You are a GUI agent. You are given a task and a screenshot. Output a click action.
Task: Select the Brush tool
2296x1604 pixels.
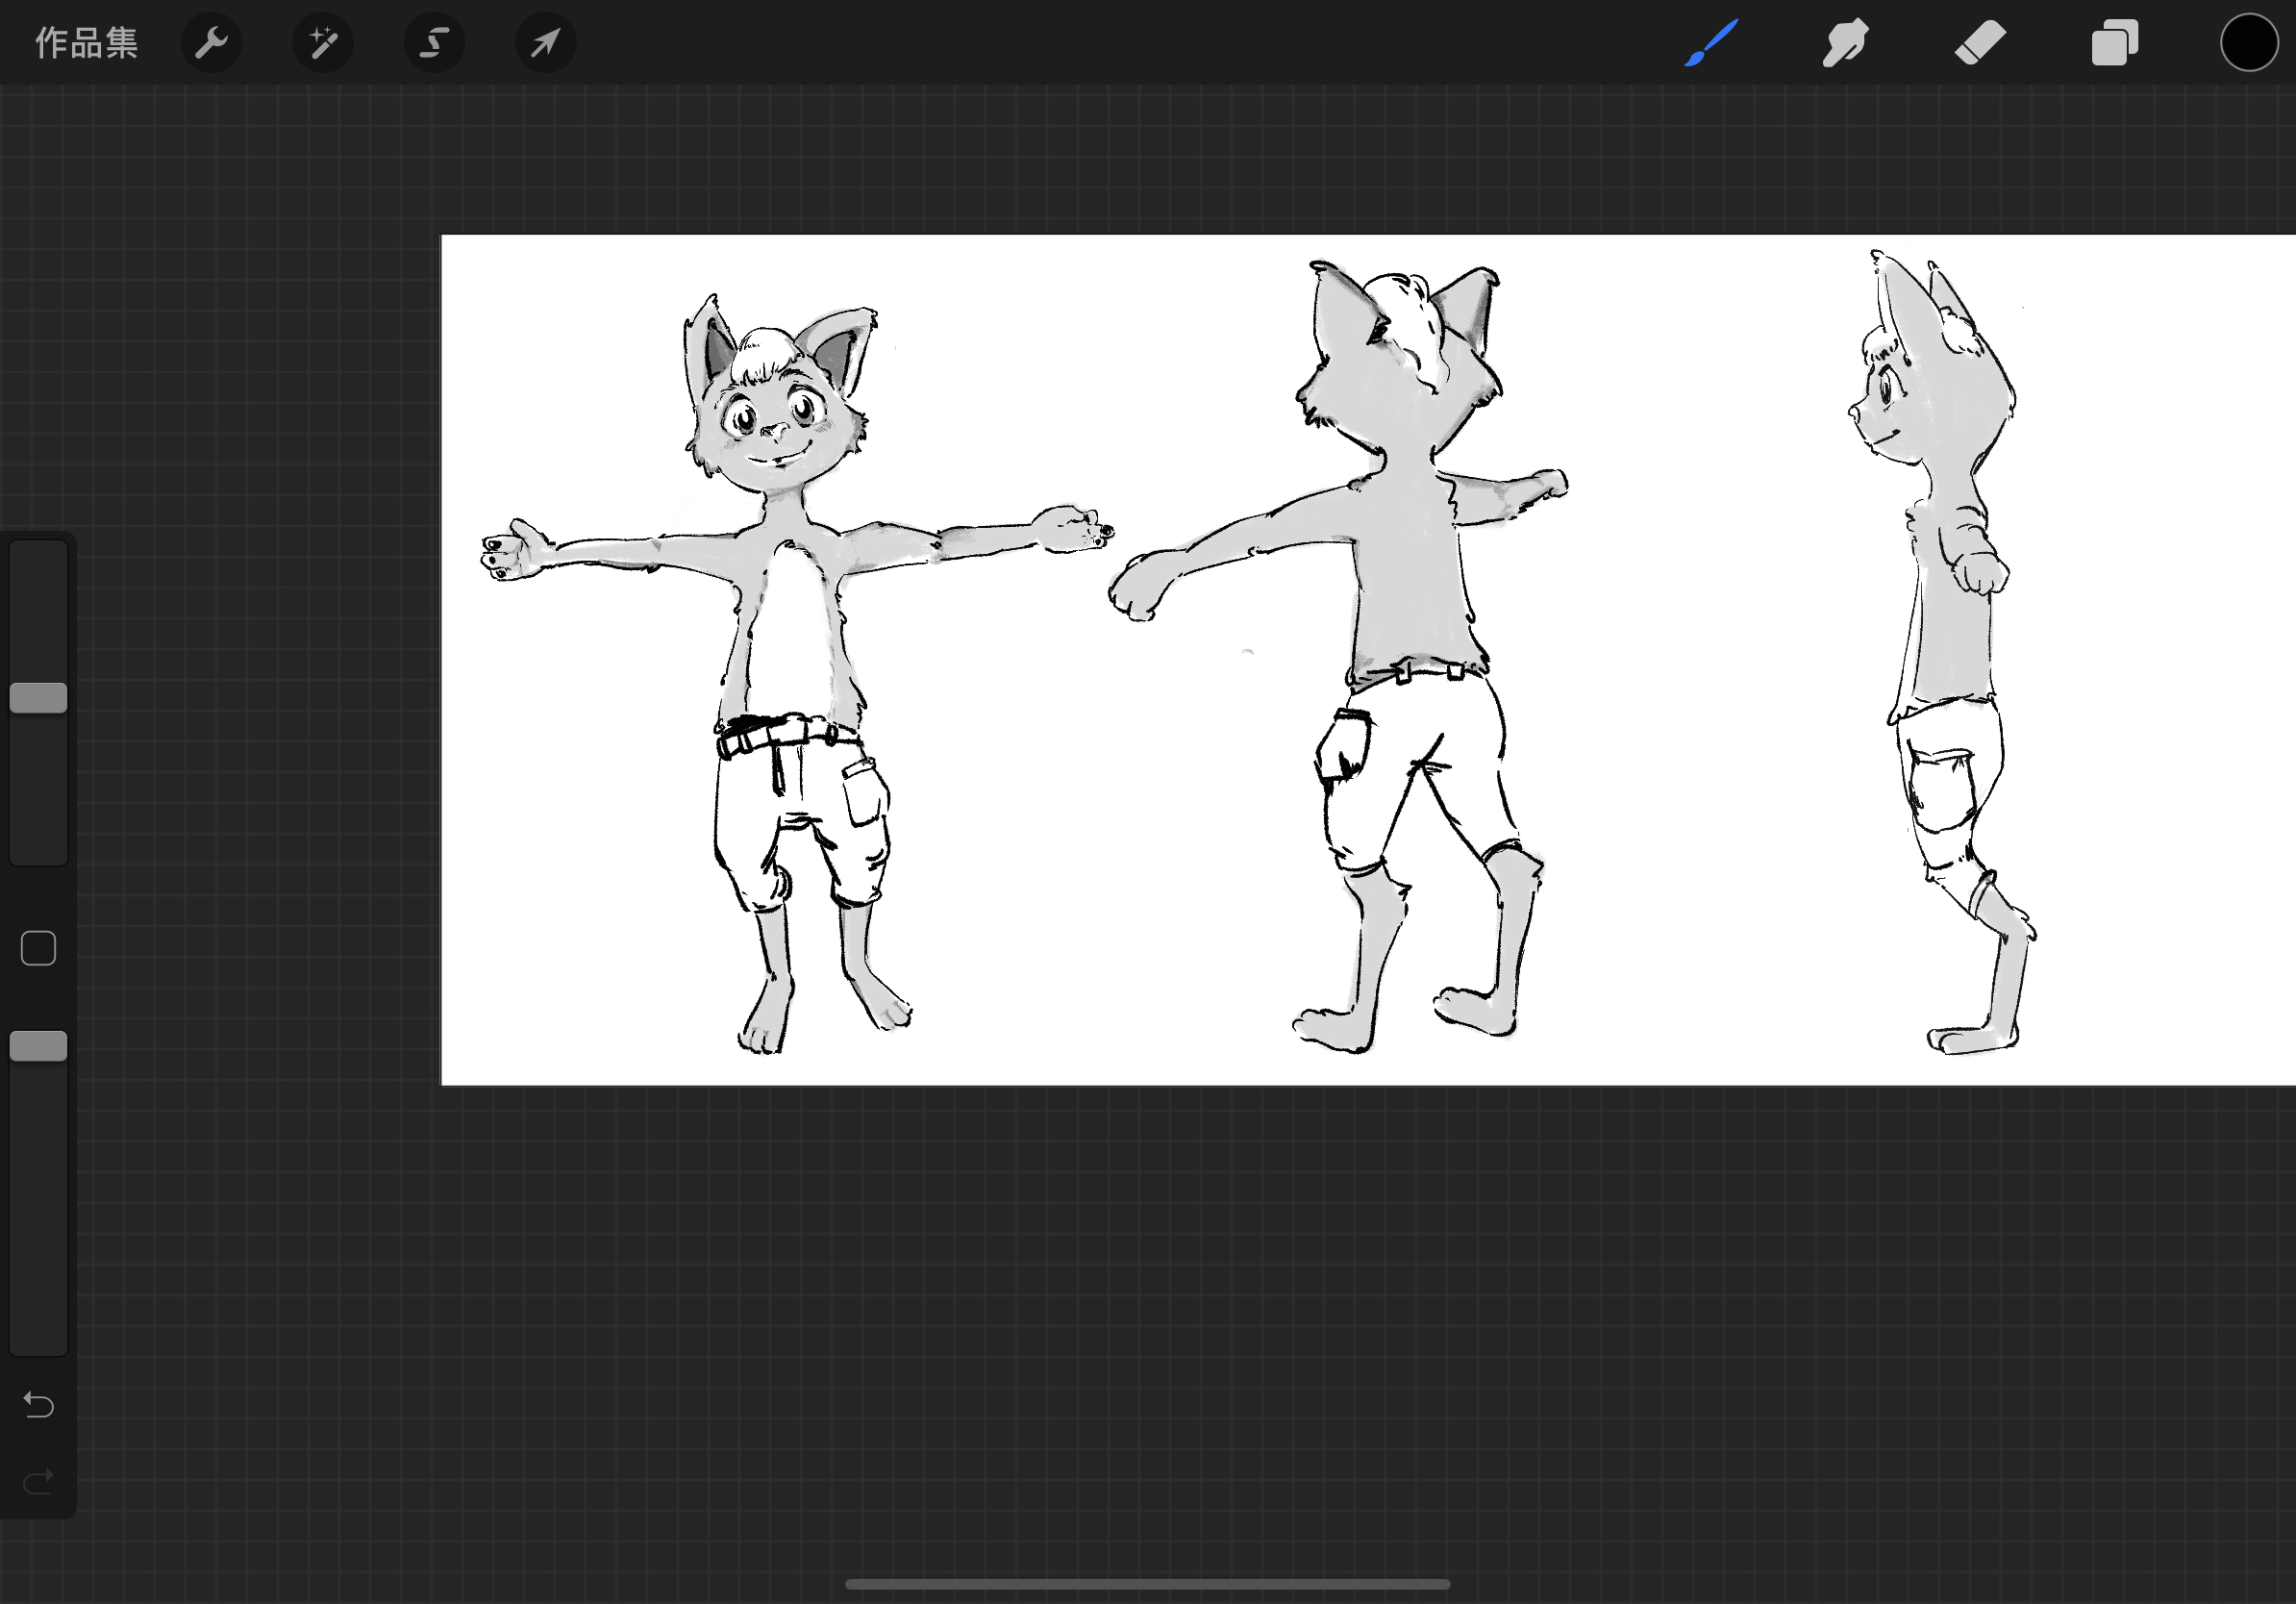click(1711, 43)
